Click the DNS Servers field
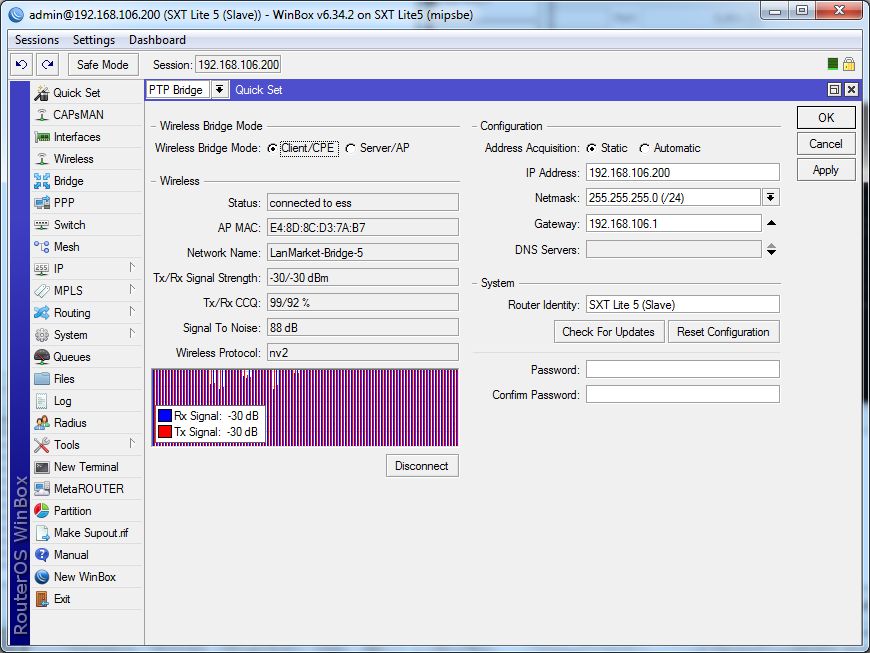870x653 pixels. point(674,250)
